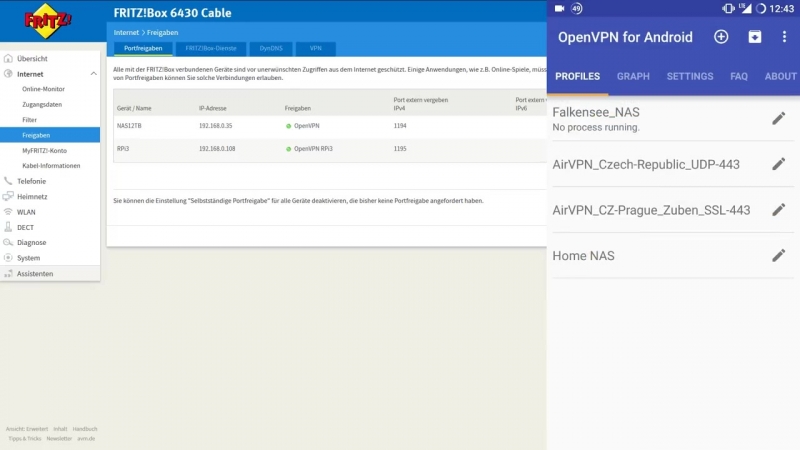Open Zugangsdaten in the sidebar
800x450 pixels.
point(42,104)
